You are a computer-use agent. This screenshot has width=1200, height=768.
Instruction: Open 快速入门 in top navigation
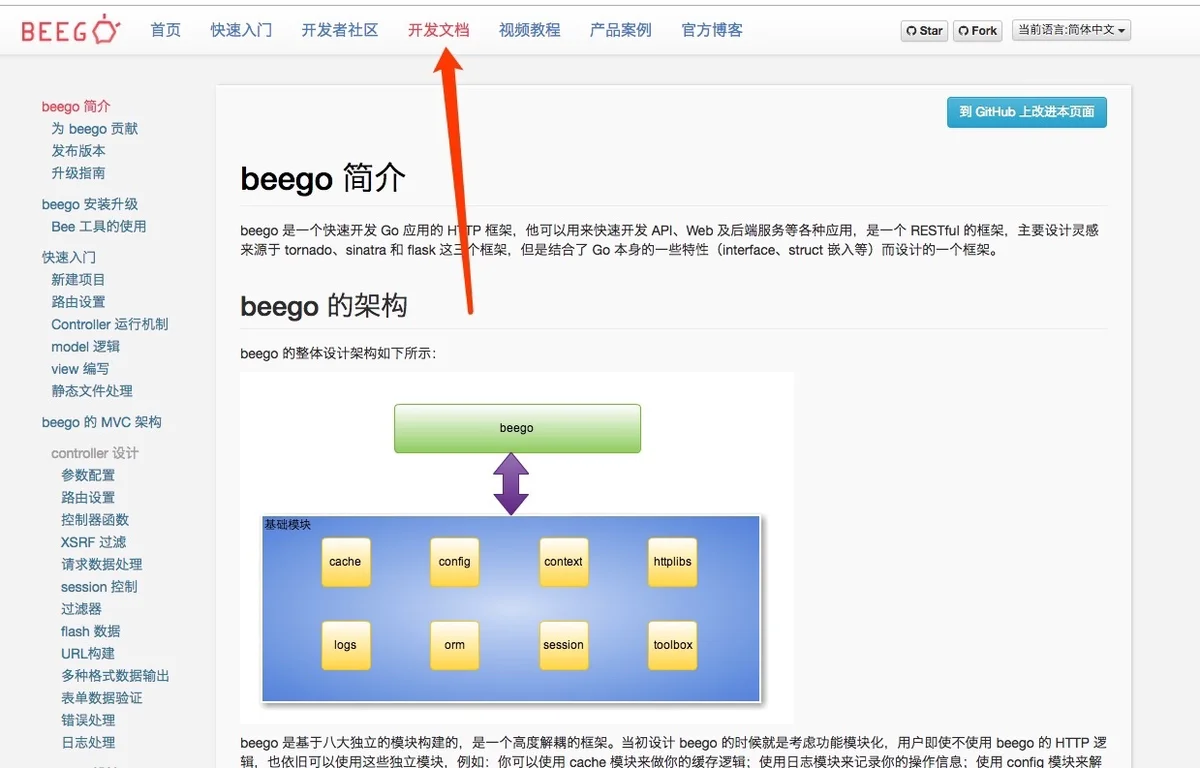pos(241,30)
